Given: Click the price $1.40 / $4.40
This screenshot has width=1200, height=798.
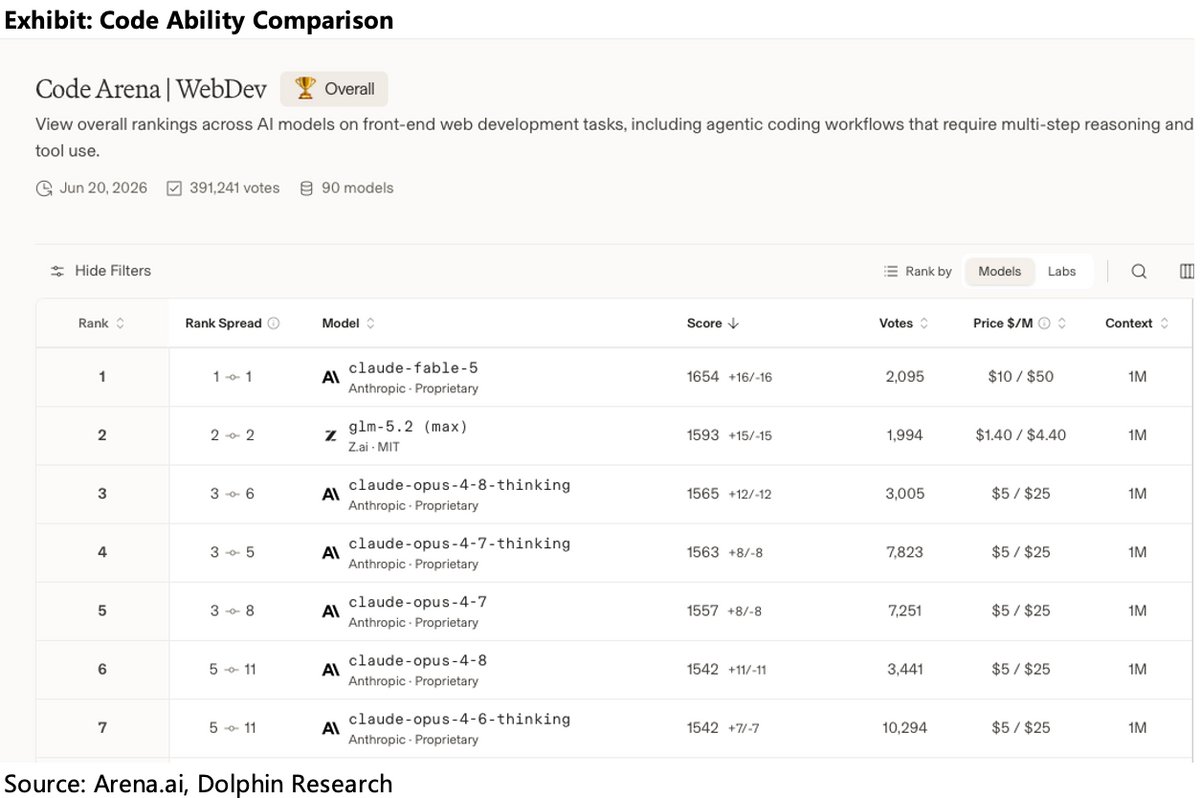Looking at the screenshot, I should 1021,435.
